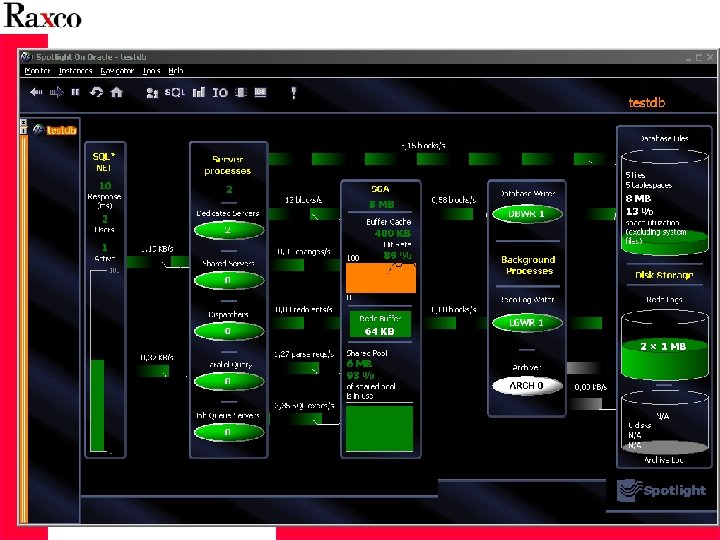The height and width of the screenshot is (540, 720).
Task: Click the pin button on the side pane
Action: (x=23, y=130)
